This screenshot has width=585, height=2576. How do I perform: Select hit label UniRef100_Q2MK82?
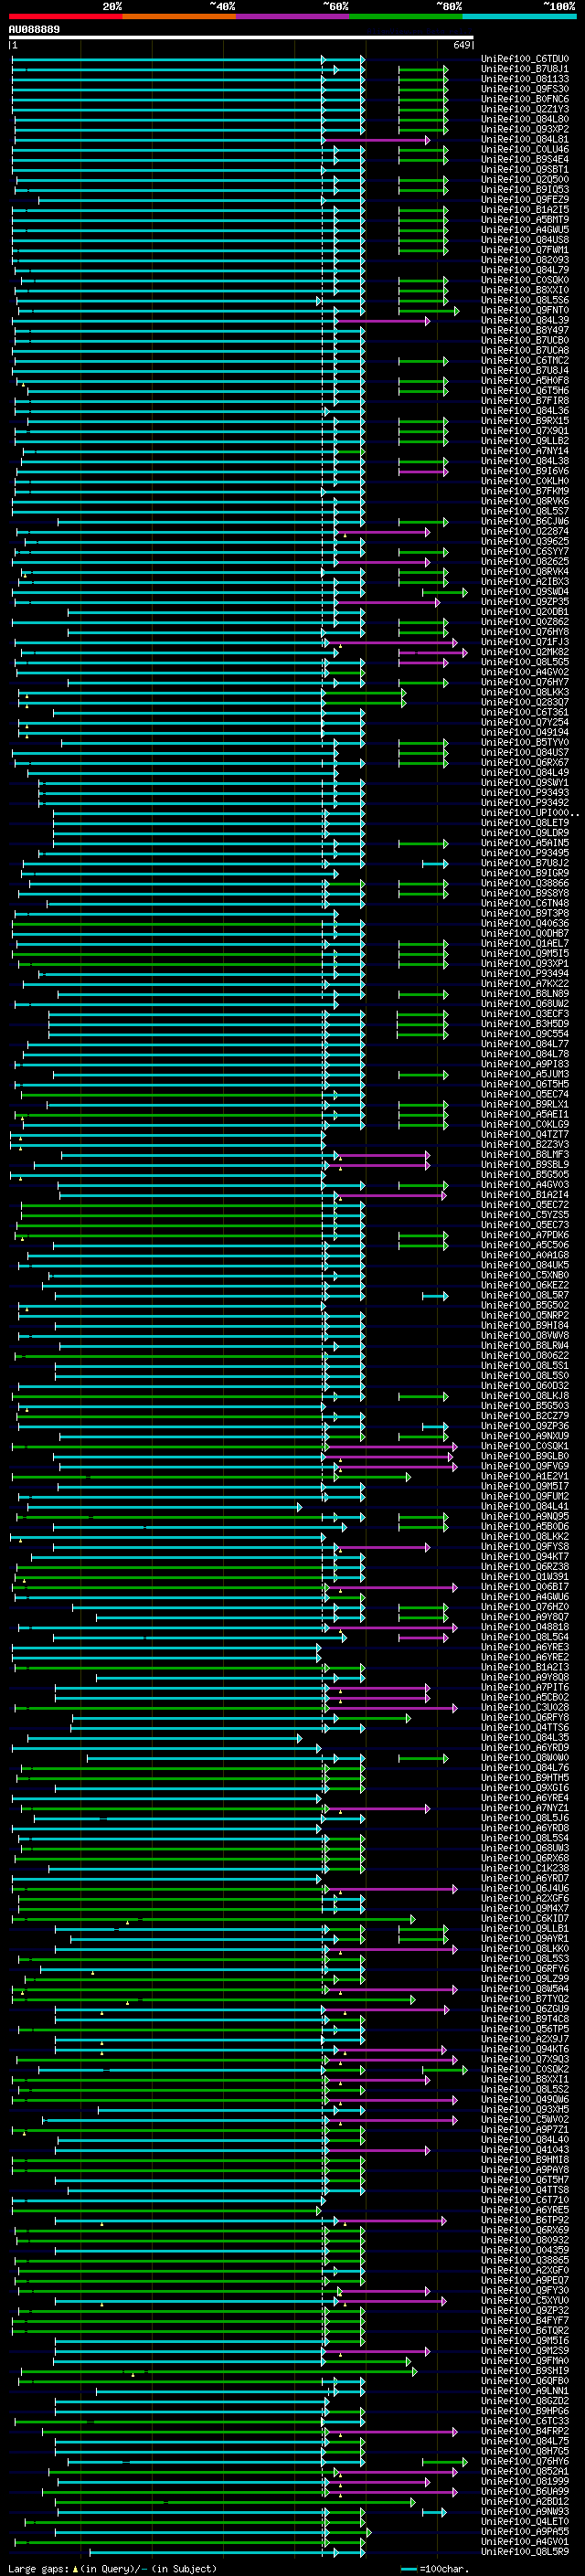click(525, 652)
